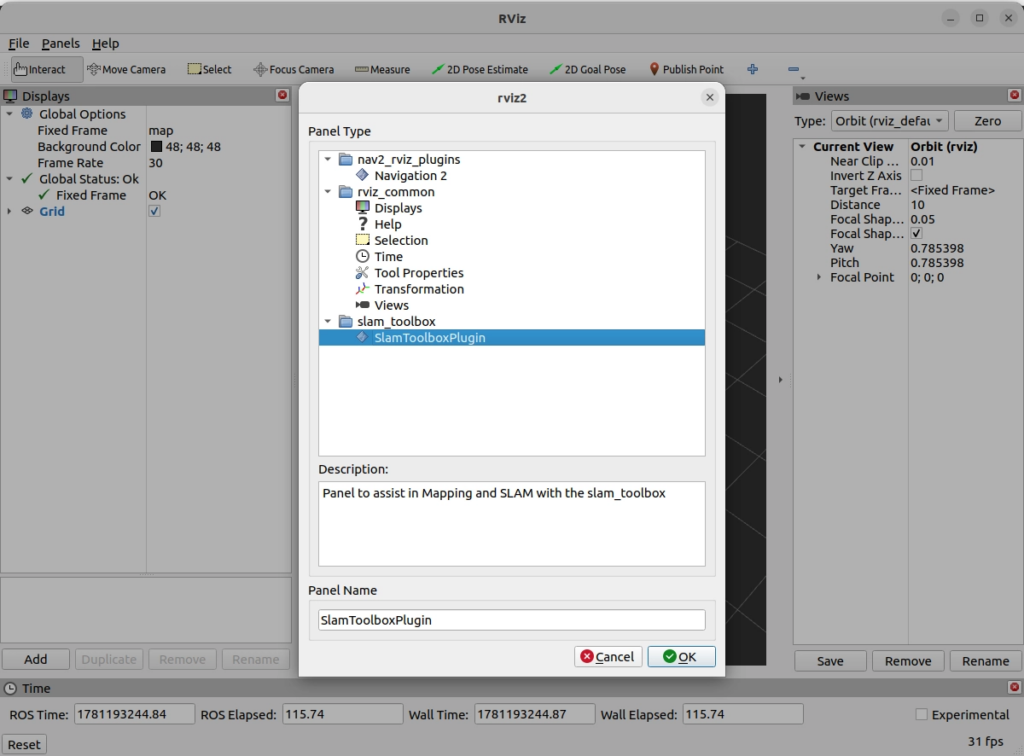Click the ROS Time field
The image size is (1024, 756).
135,714
